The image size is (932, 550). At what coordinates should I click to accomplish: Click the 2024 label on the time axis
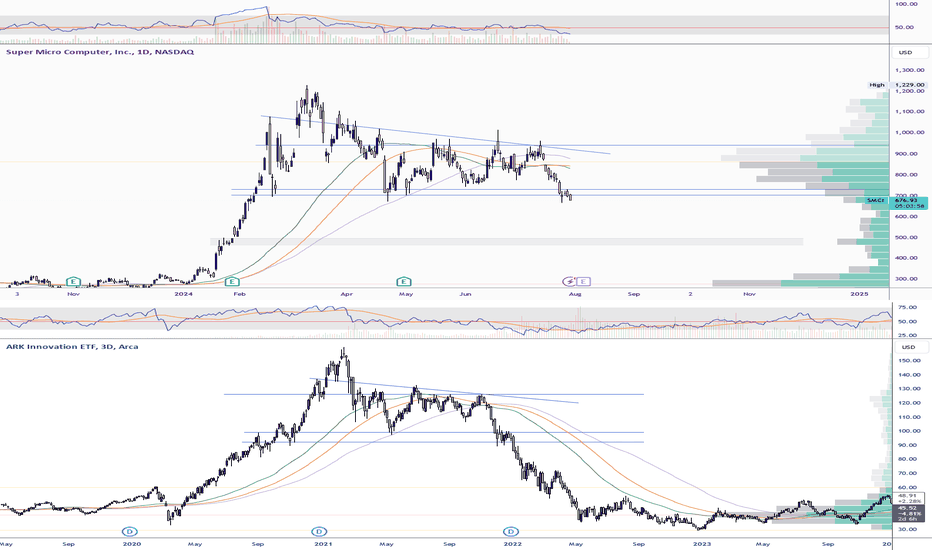[184, 294]
